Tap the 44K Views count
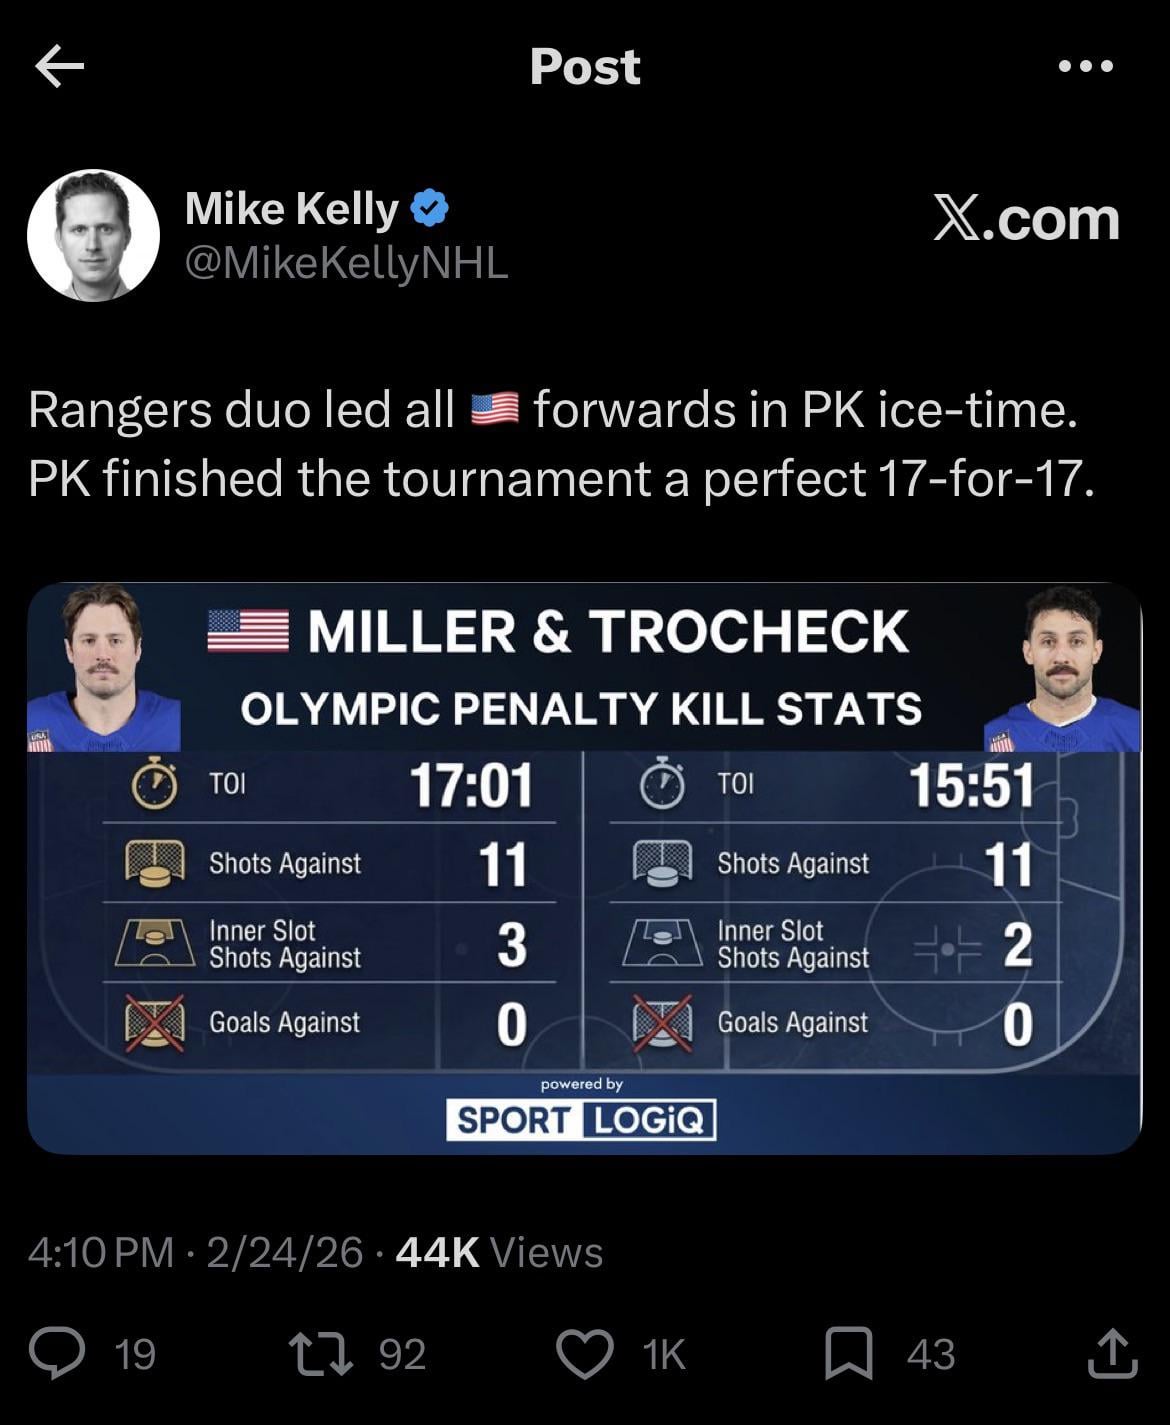Image resolution: width=1170 pixels, height=1425 pixels. 499,1252
